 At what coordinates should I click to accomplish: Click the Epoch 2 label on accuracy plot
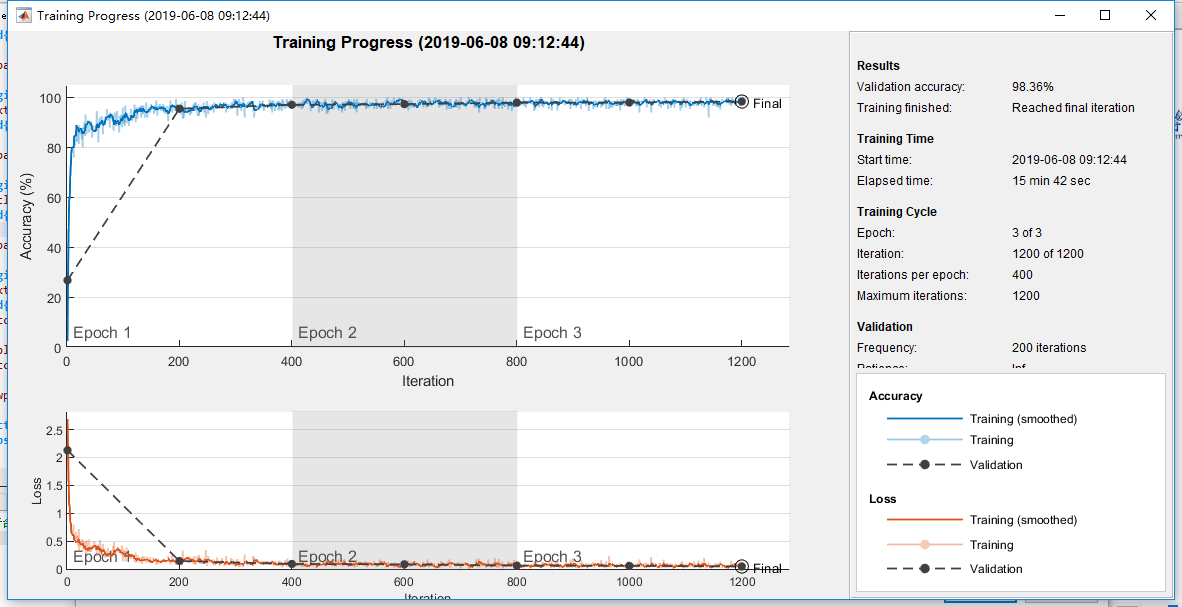(x=327, y=333)
